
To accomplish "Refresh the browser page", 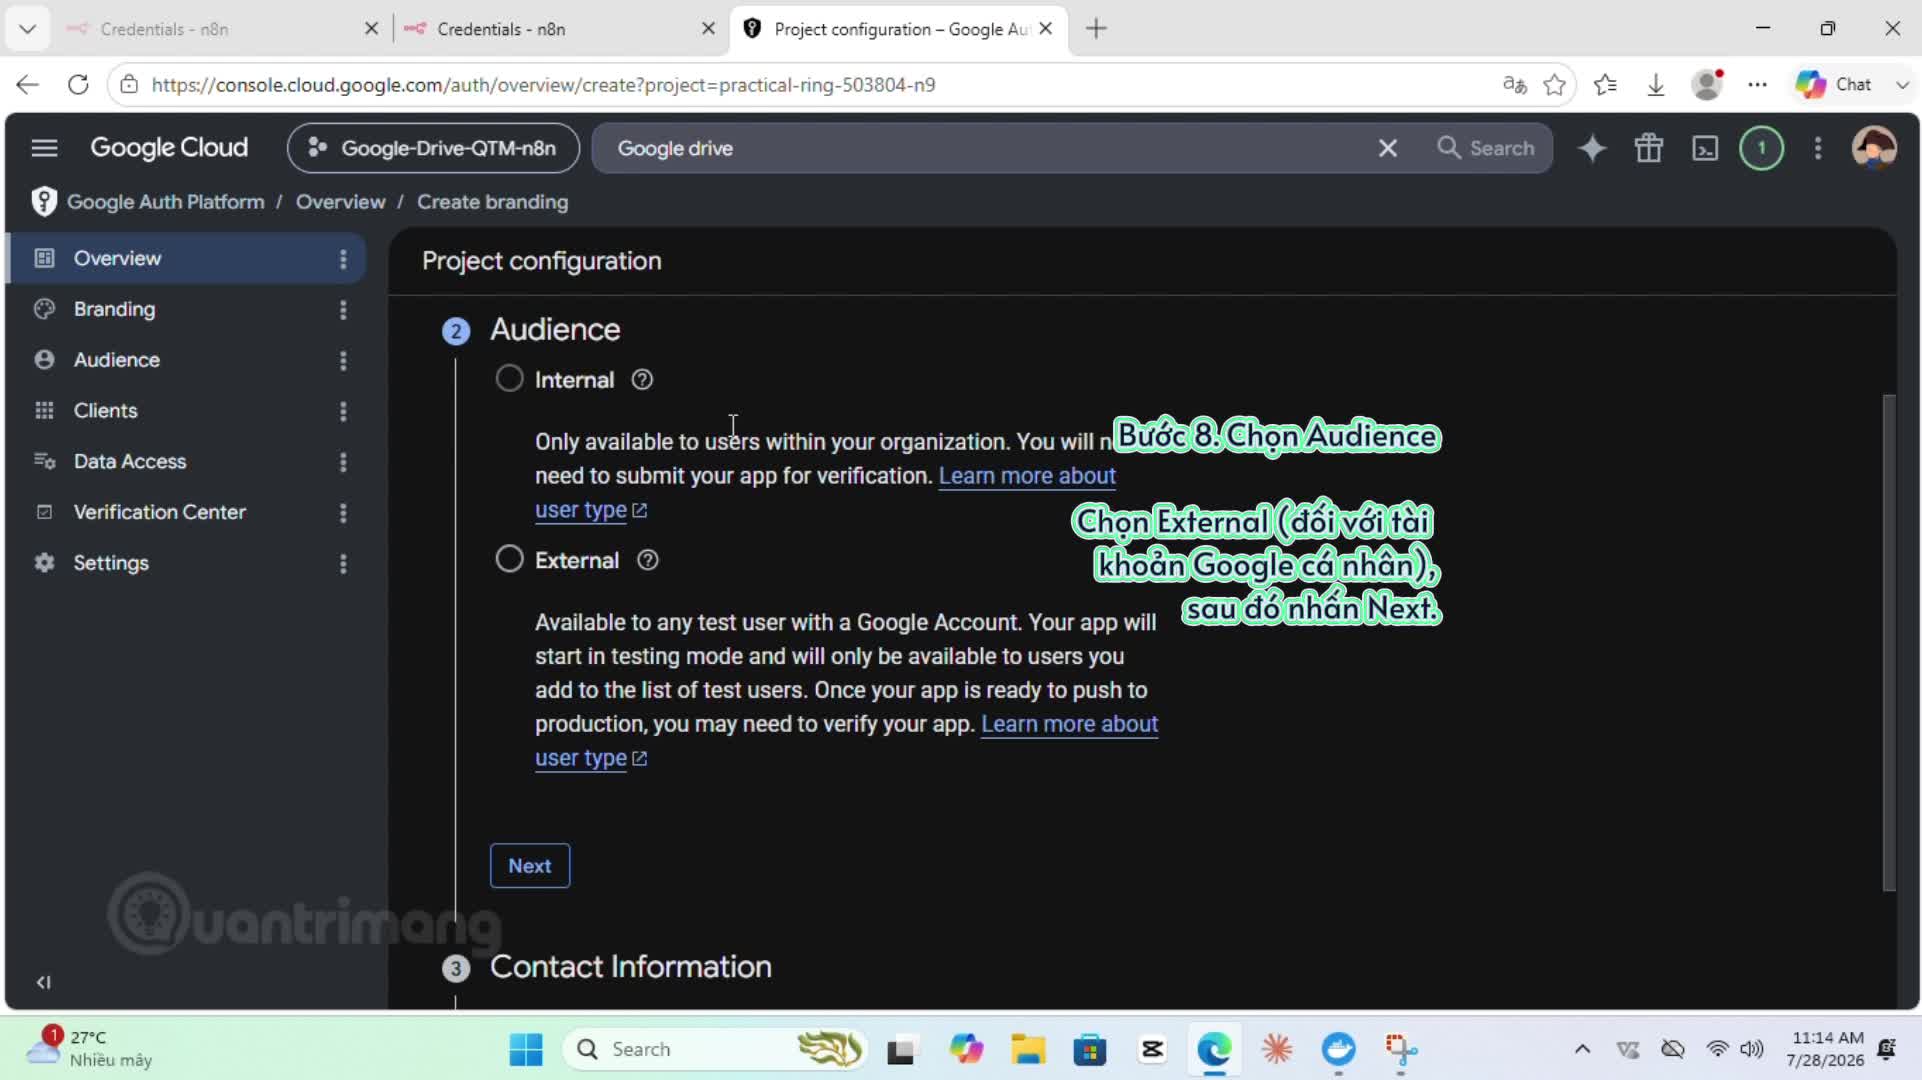I will (78, 85).
